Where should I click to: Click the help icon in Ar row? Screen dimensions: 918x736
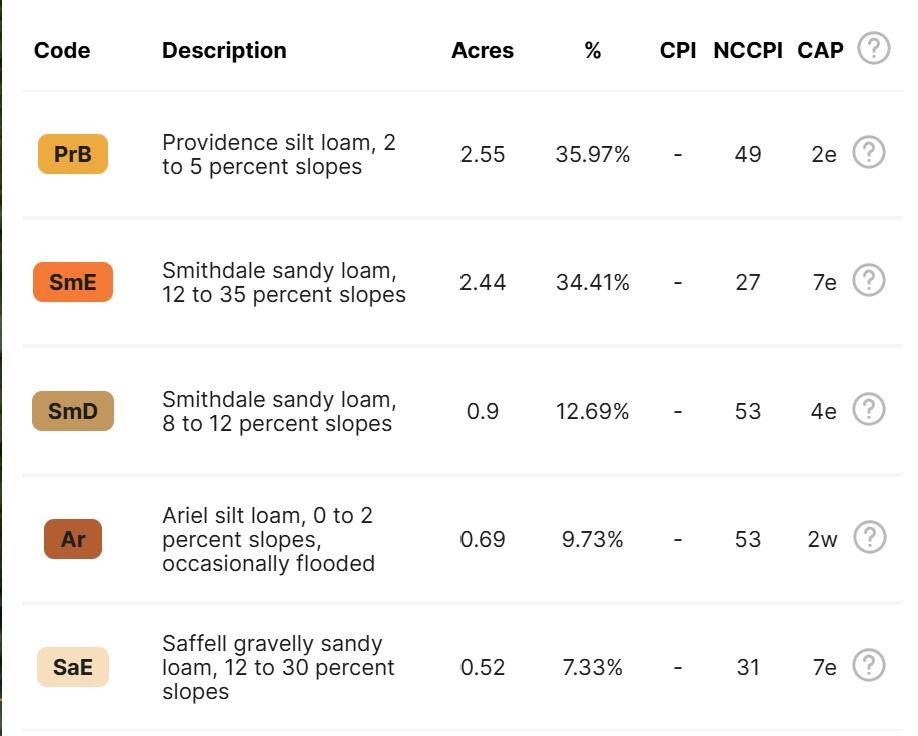(x=869, y=537)
